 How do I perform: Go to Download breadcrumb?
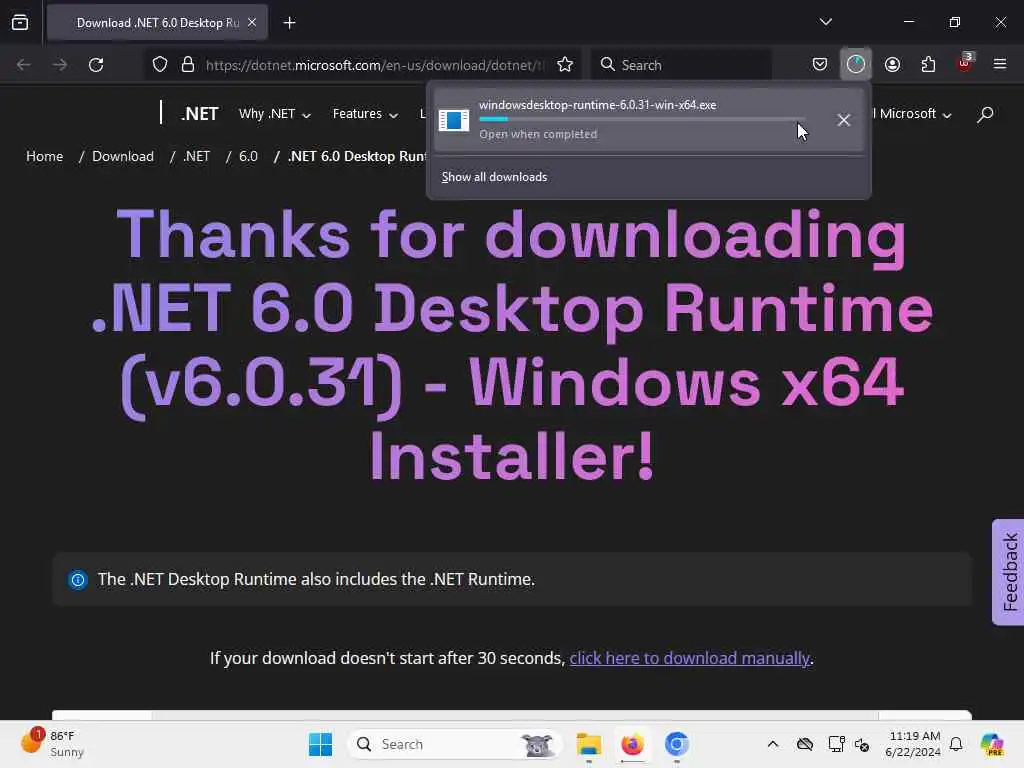(x=123, y=156)
